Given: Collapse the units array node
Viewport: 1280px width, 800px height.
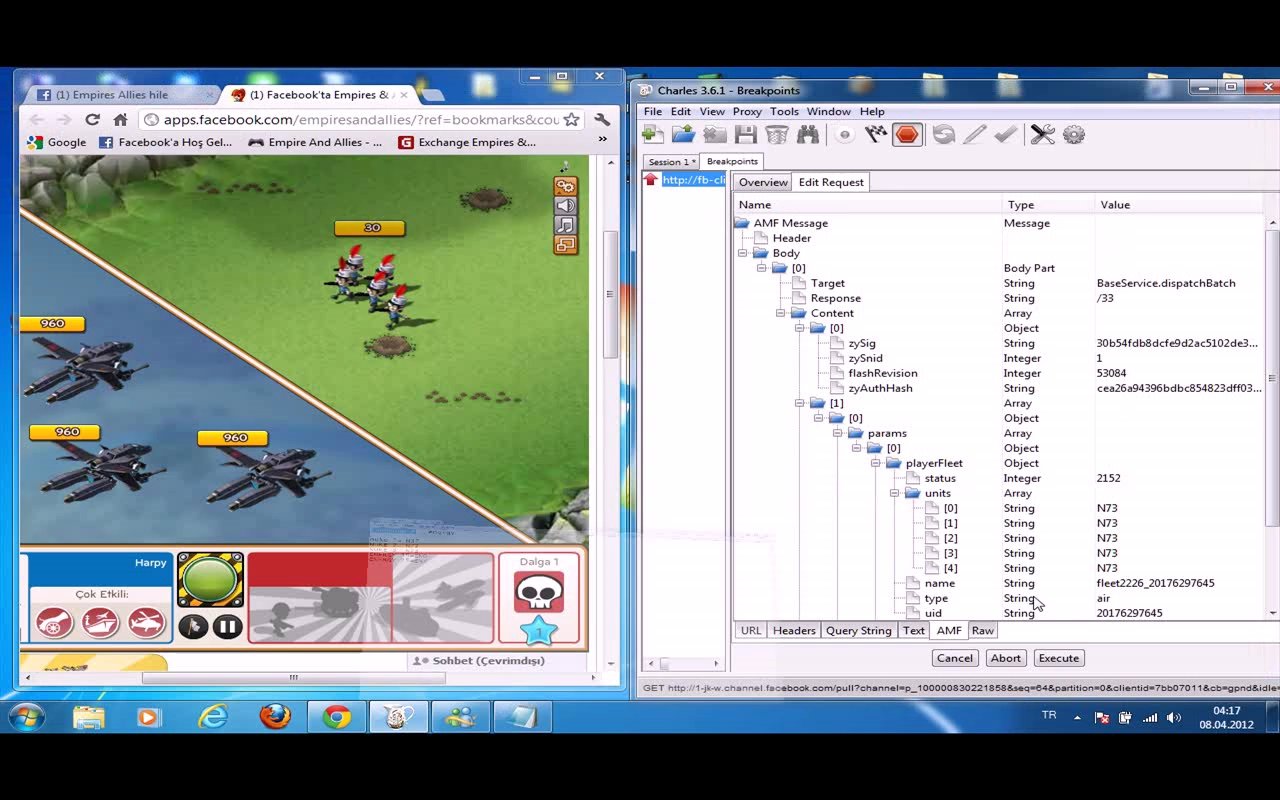Looking at the screenshot, I should [895, 493].
